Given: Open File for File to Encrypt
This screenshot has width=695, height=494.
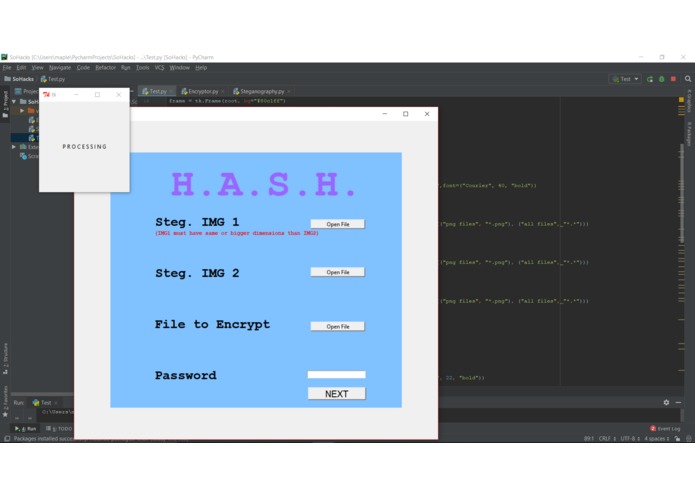Looking at the screenshot, I should point(337,326).
